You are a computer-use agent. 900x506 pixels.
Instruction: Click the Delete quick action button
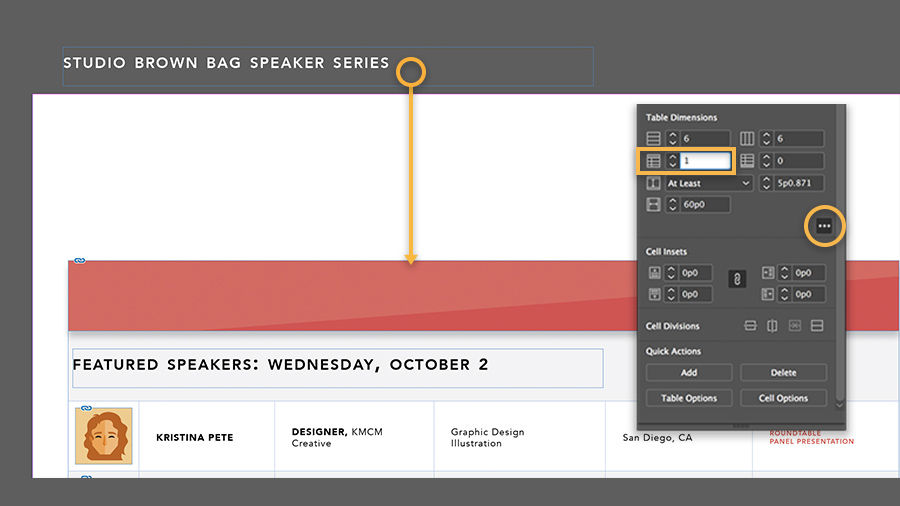coord(783,372)
